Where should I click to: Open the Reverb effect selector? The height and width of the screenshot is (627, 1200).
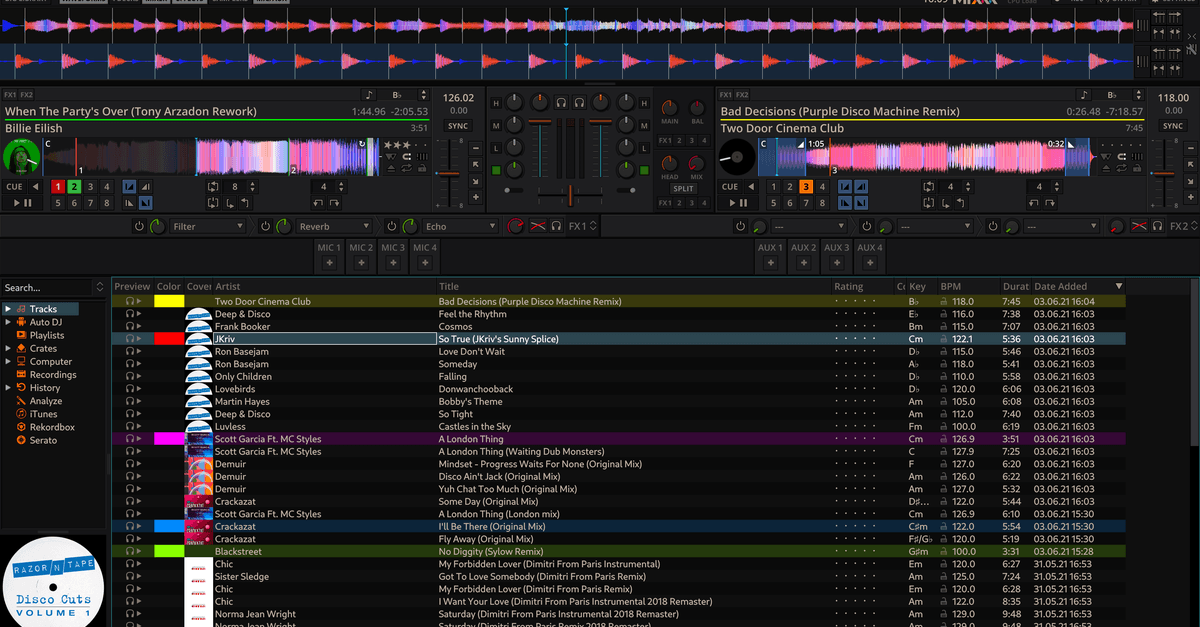pyautogui.click(x=333, y=225)
